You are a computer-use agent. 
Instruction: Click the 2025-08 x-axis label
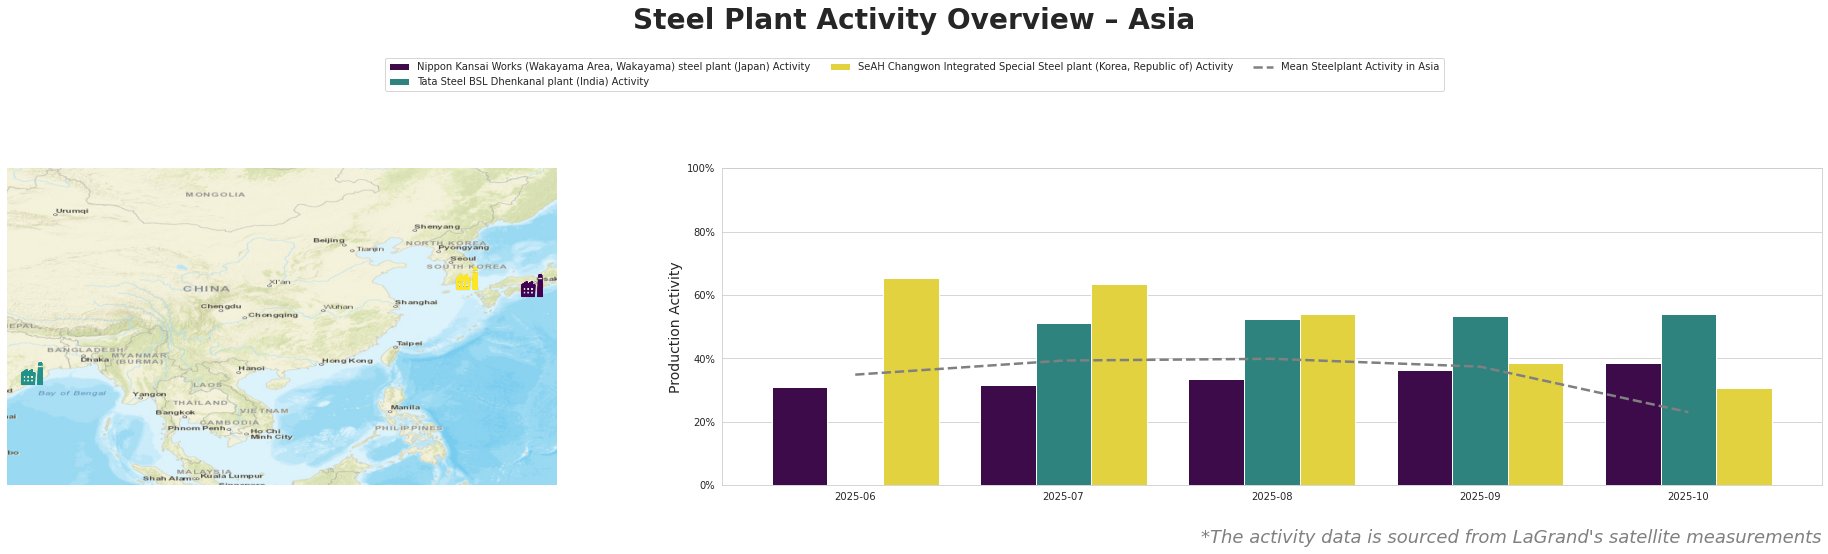pyautogui.click(x=1272, y=496)
